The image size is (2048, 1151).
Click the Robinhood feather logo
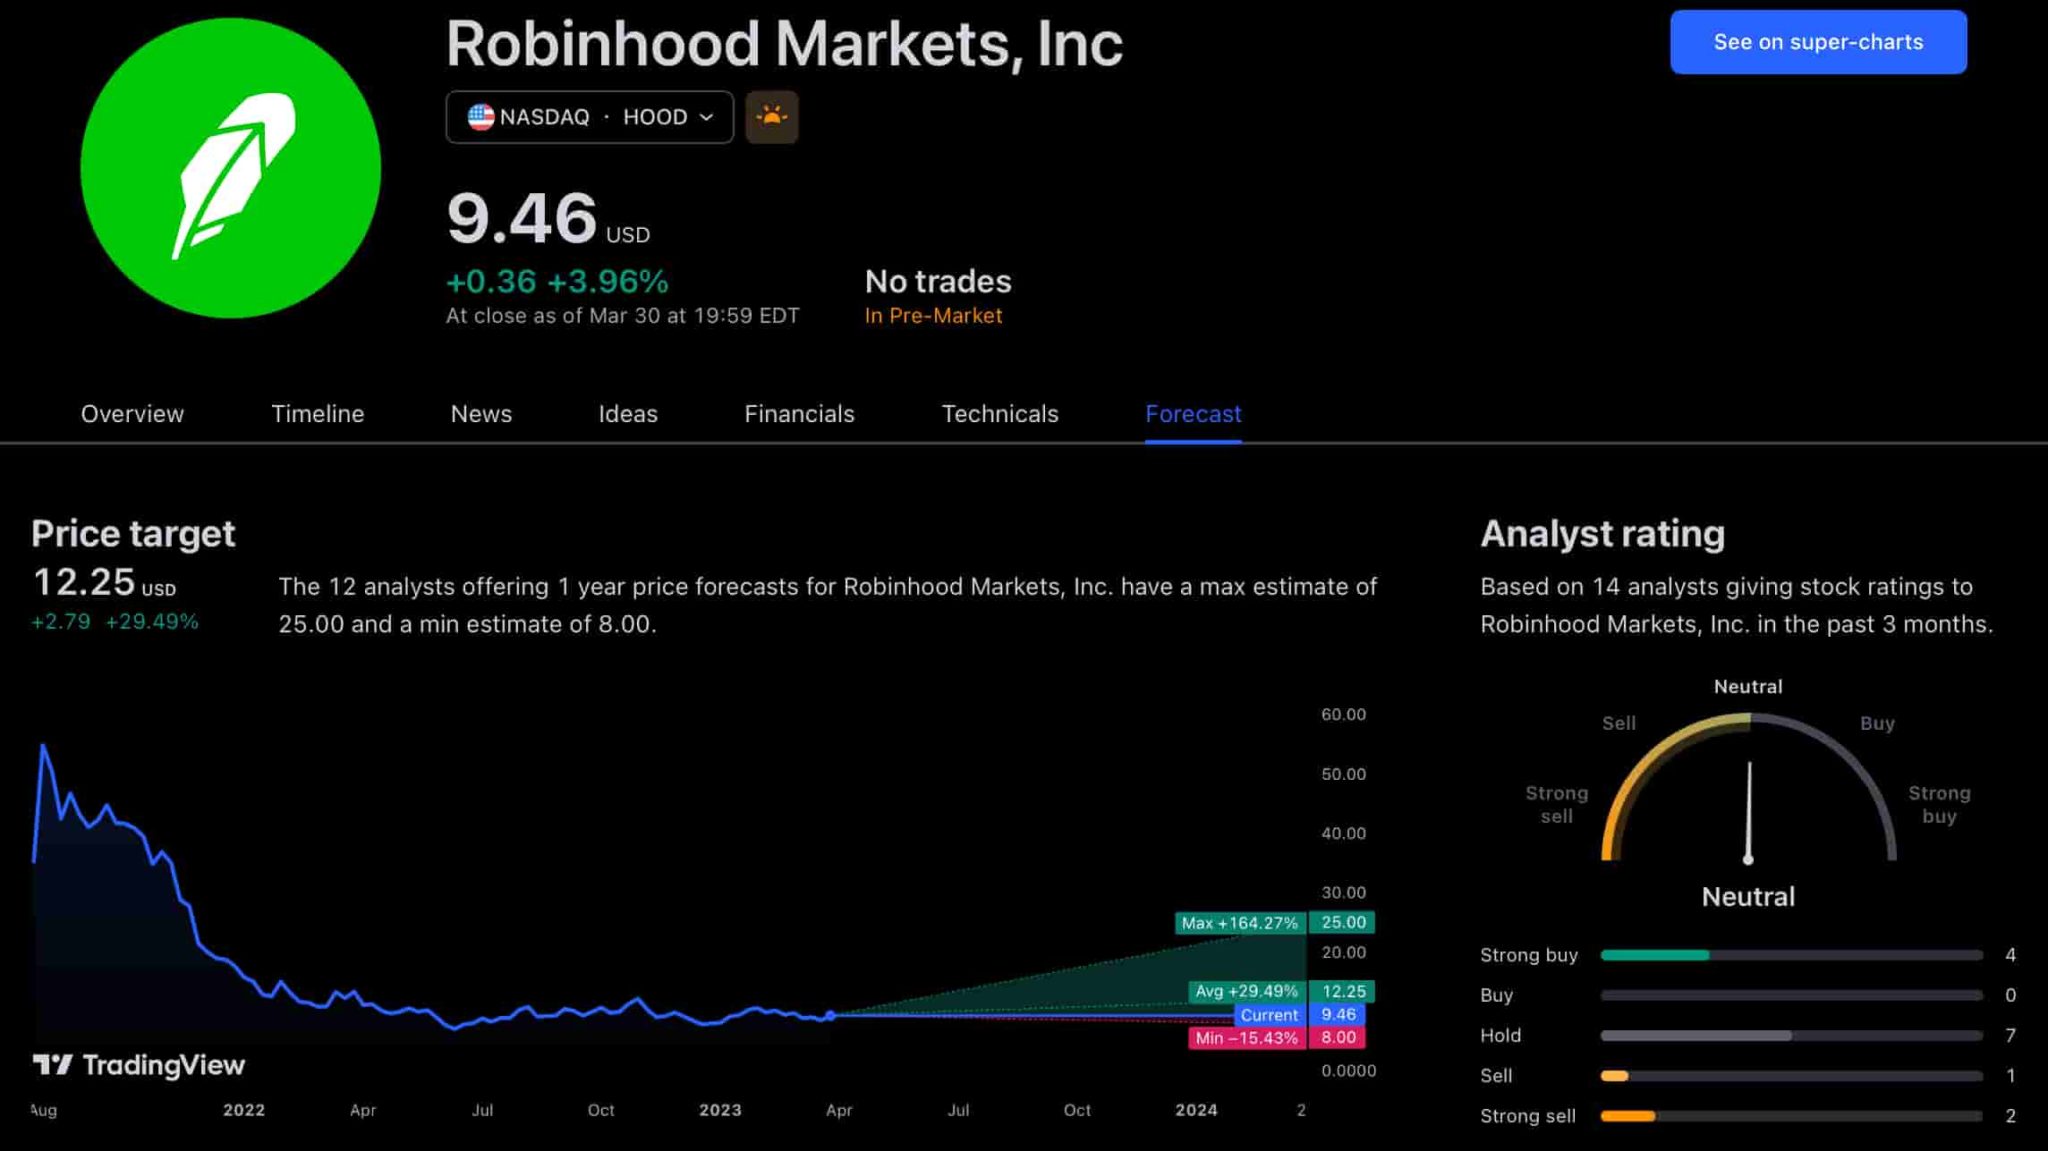point(231,168)
